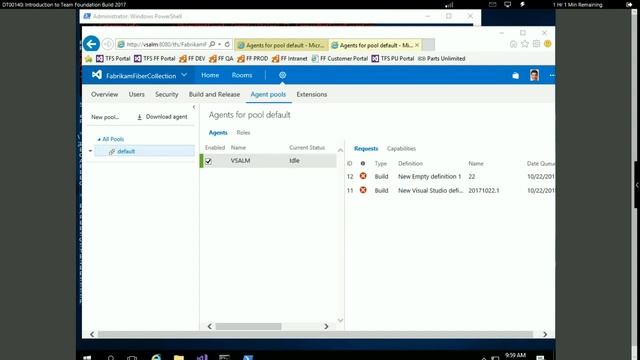The width and height of the screenshot is (640, 360).
Task: Select the default pool tree item
Action: pos(144,151)
